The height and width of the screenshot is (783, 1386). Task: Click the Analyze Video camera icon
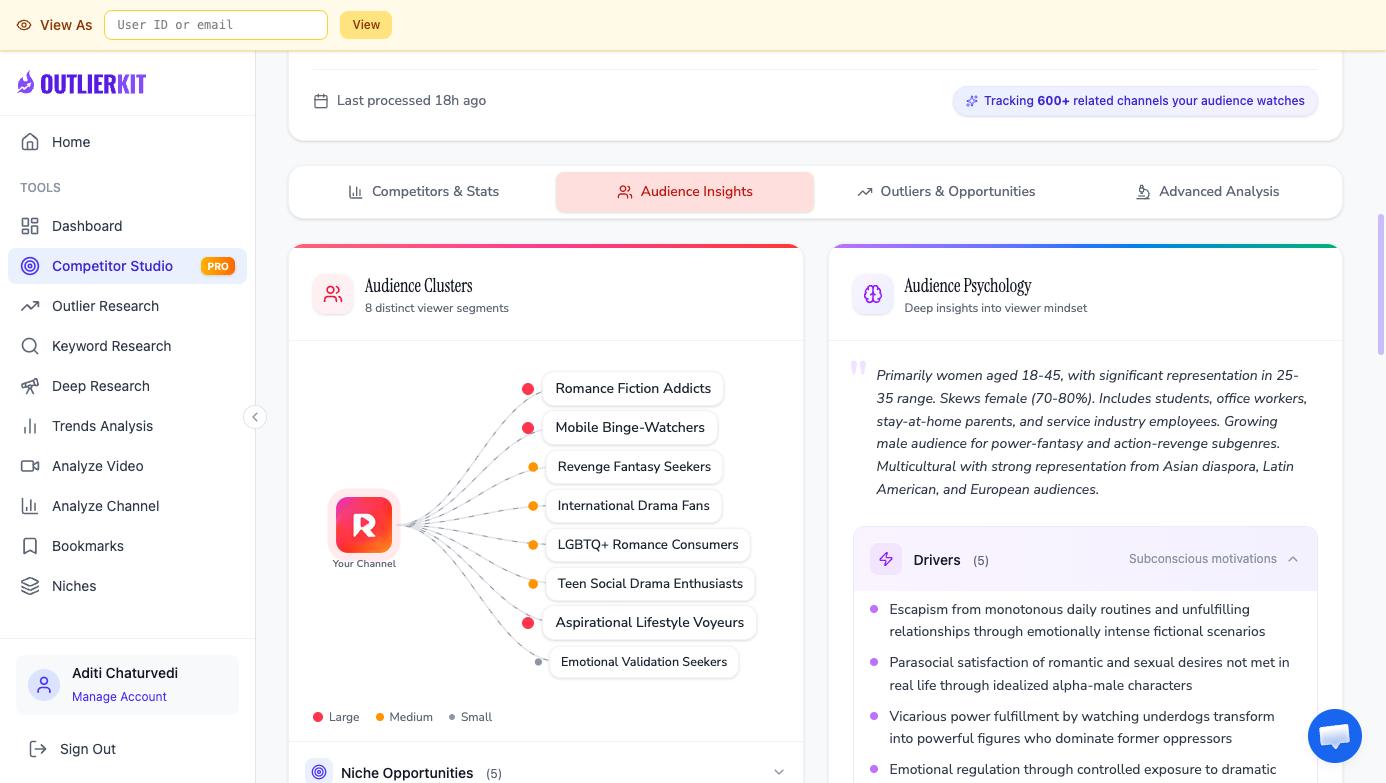pyautogui.click(x=30, y=466)
